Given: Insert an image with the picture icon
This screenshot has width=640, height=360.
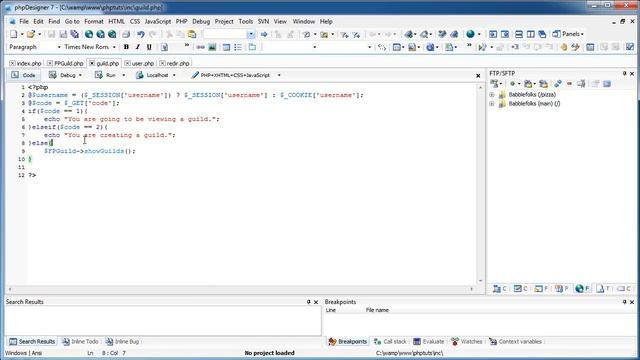Looking at the screenshot, I should pyautogui.click(x=212, y=47).
